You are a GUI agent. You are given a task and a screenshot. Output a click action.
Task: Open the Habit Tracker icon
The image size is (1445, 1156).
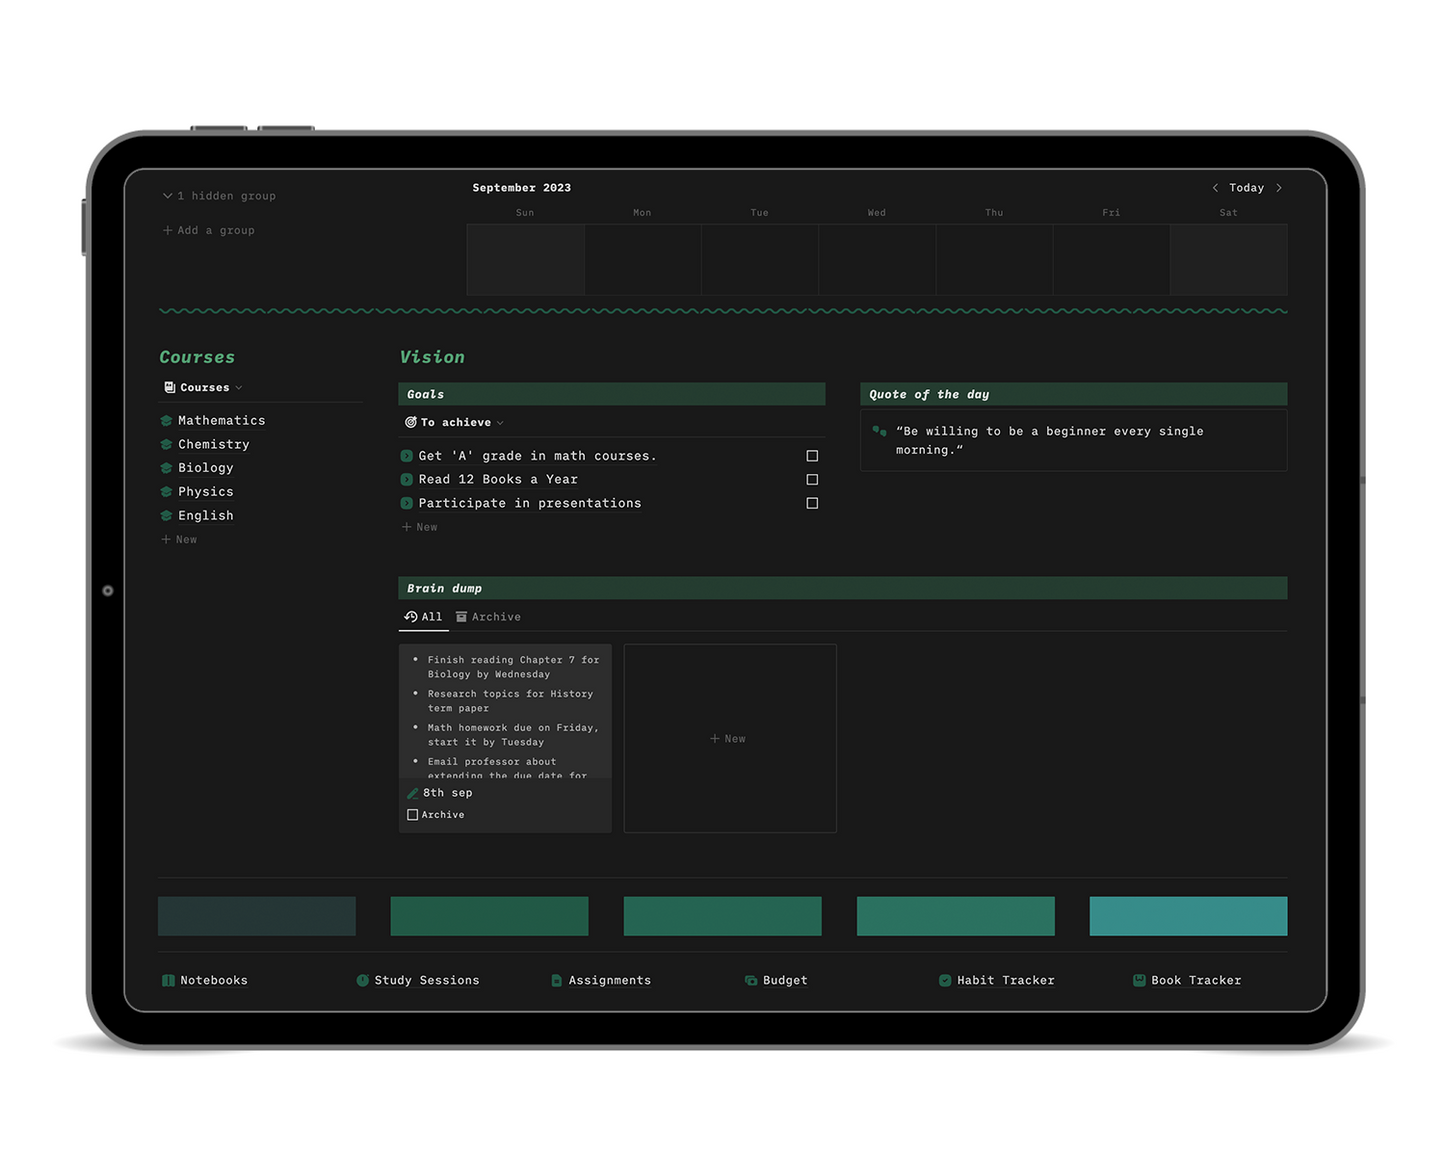[945, 980]
